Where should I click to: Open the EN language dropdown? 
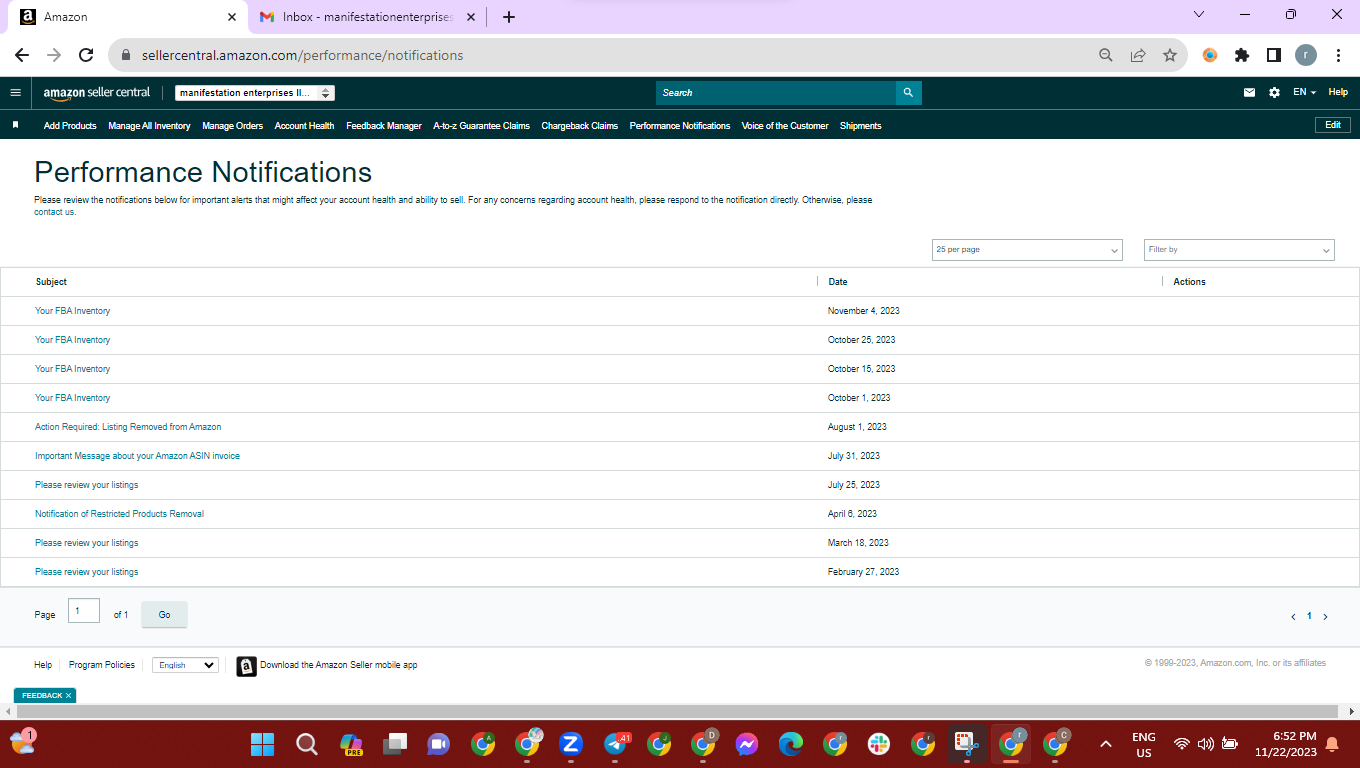1304,92
